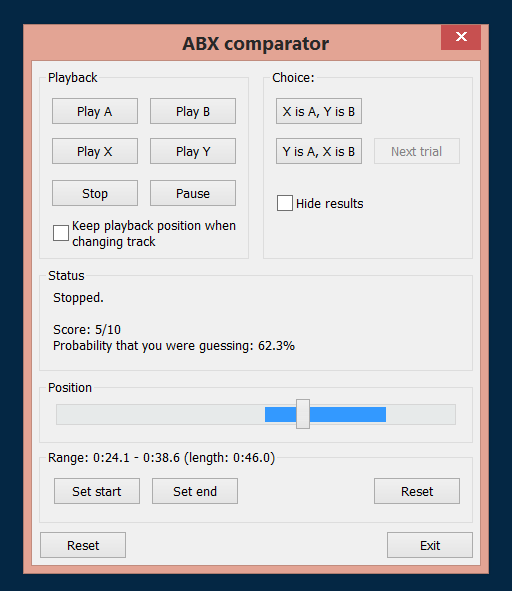Choose 'X is A, Y is B'
This screenshot has height=591, width=512.
pyautogui.click(x=319, y=111)
